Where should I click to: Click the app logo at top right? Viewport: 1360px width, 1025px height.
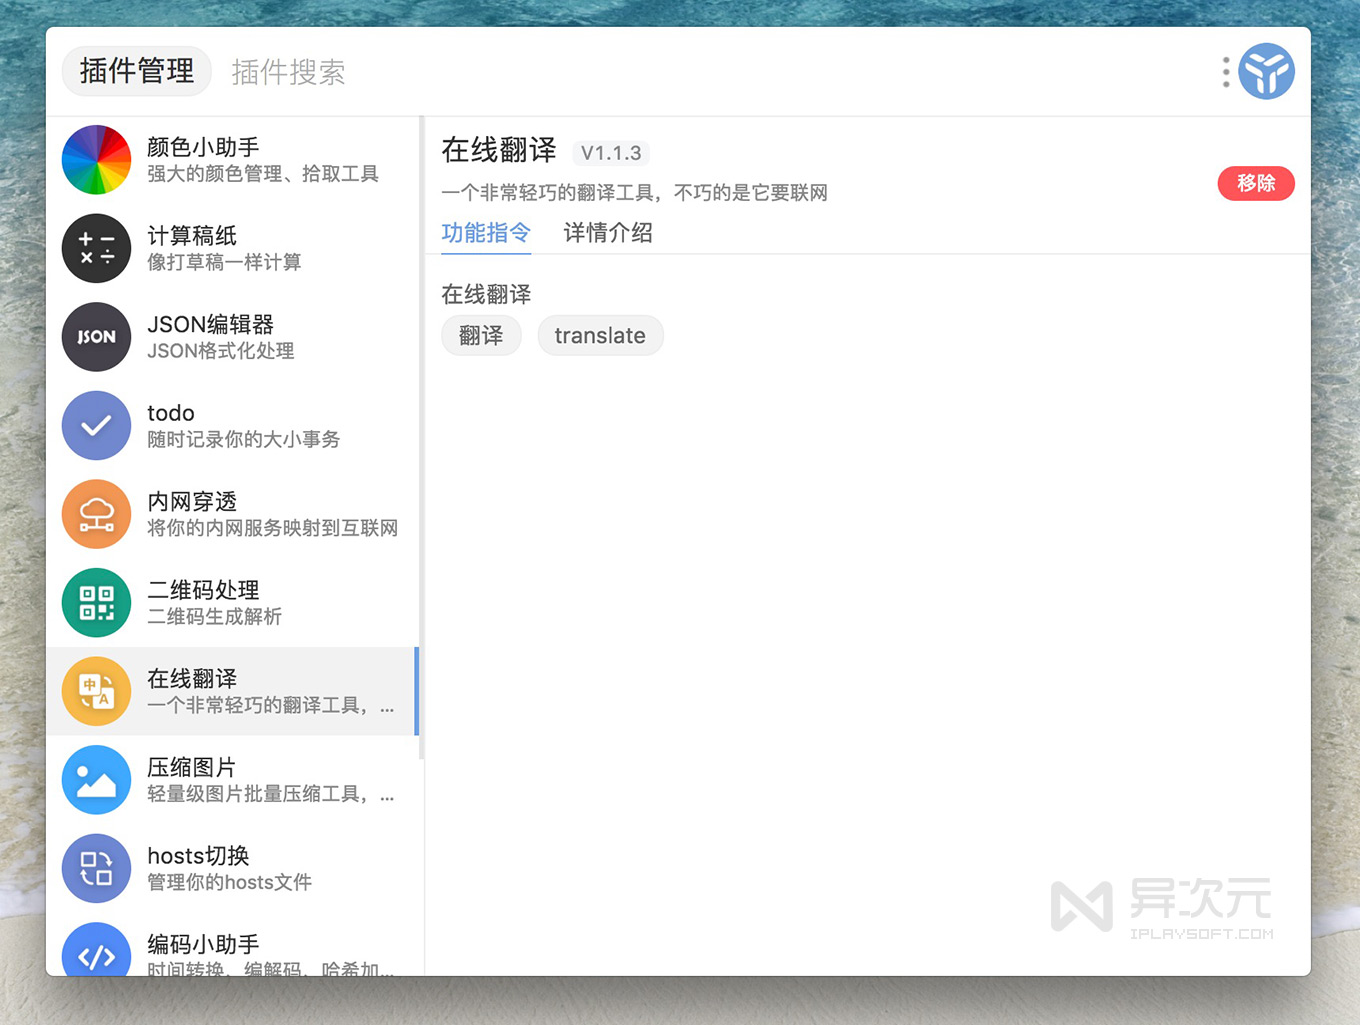pos(1267,71)
